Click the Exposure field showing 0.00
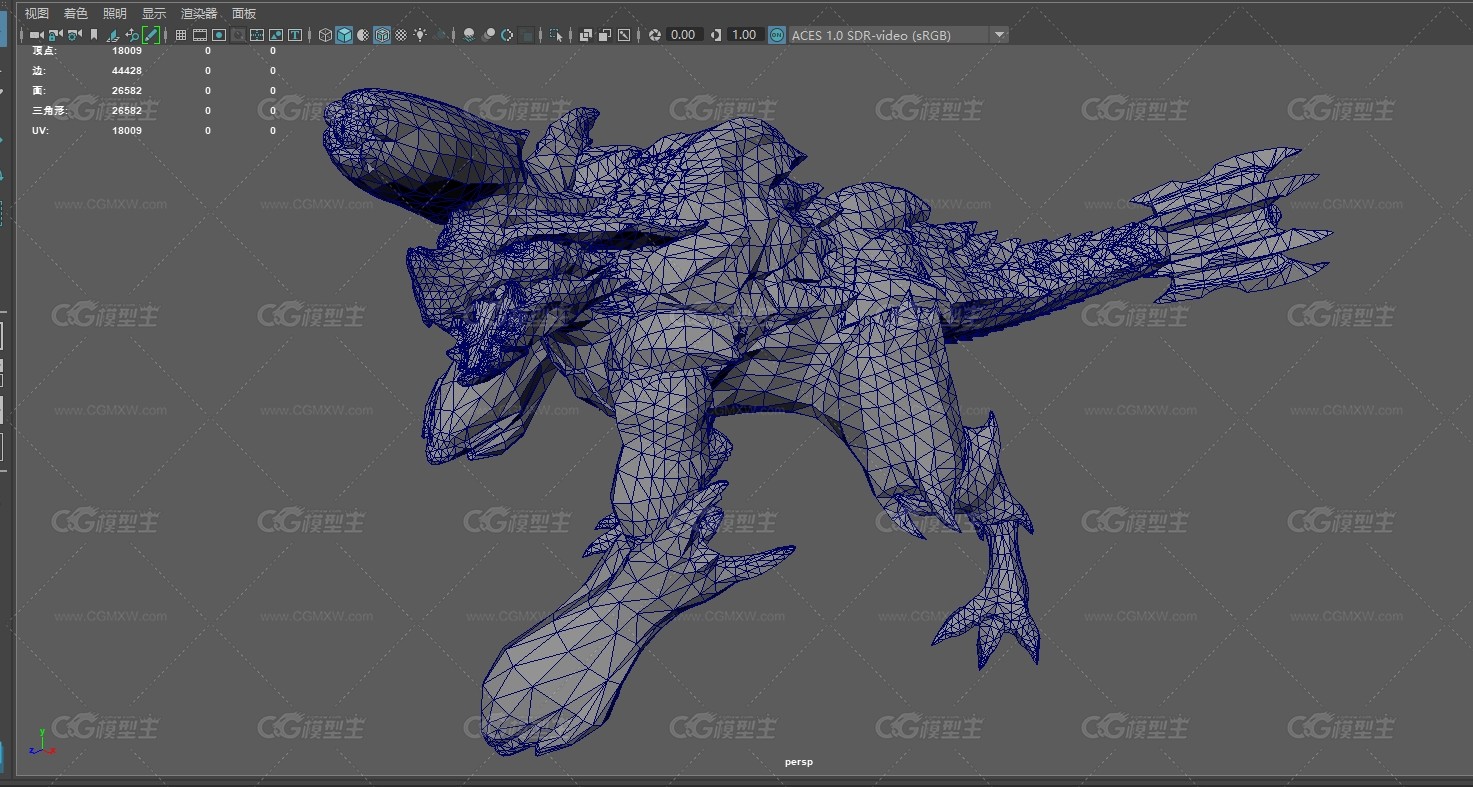 click(684, 35)
